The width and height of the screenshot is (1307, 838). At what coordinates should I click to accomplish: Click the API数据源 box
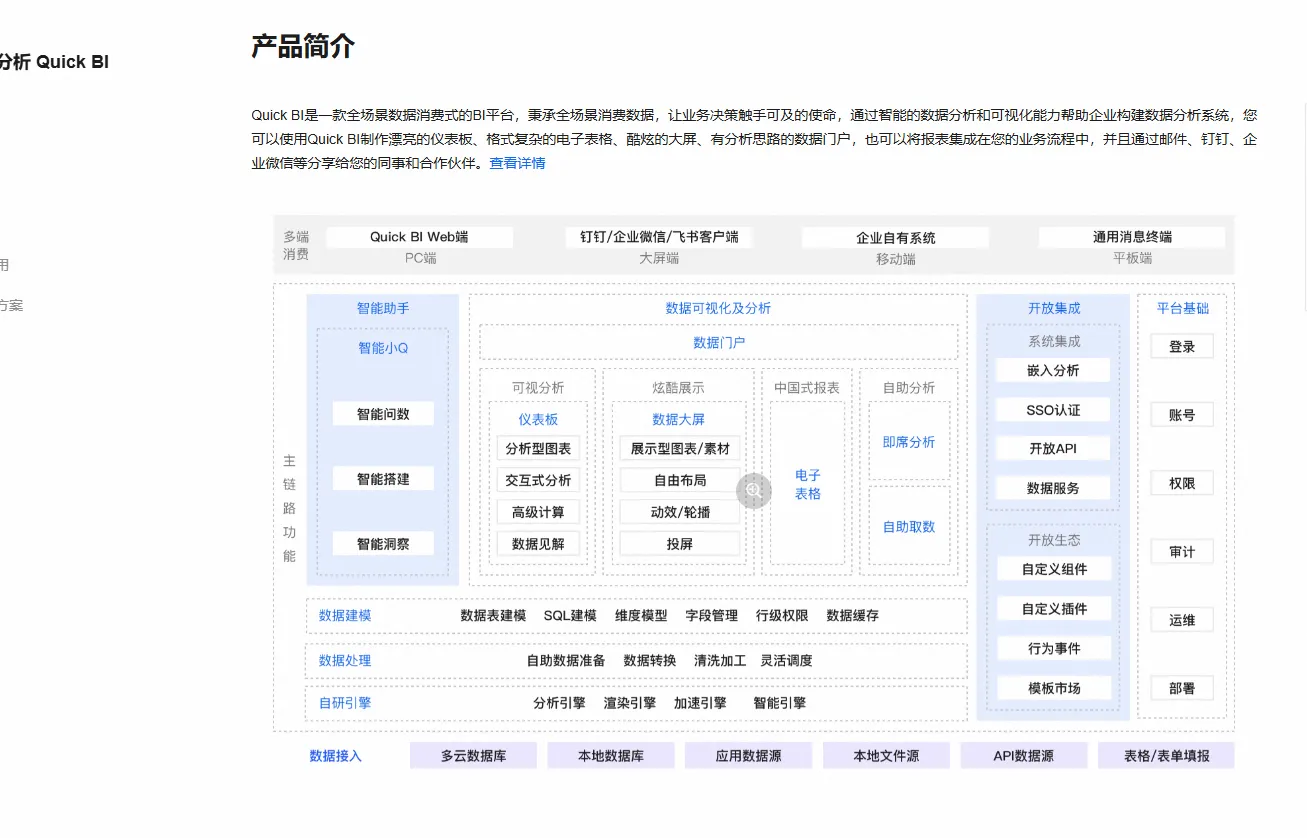click(x=1023, y=756)
